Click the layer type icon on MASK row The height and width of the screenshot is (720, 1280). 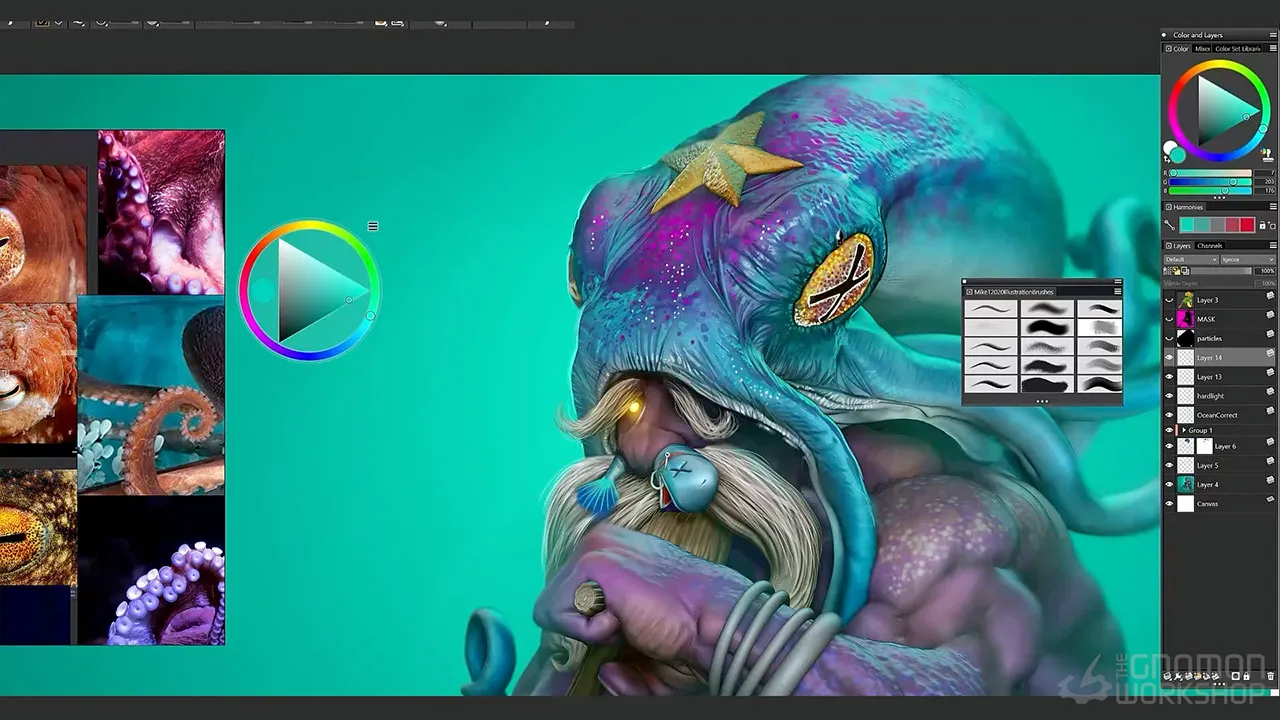tap(1270, 316)
